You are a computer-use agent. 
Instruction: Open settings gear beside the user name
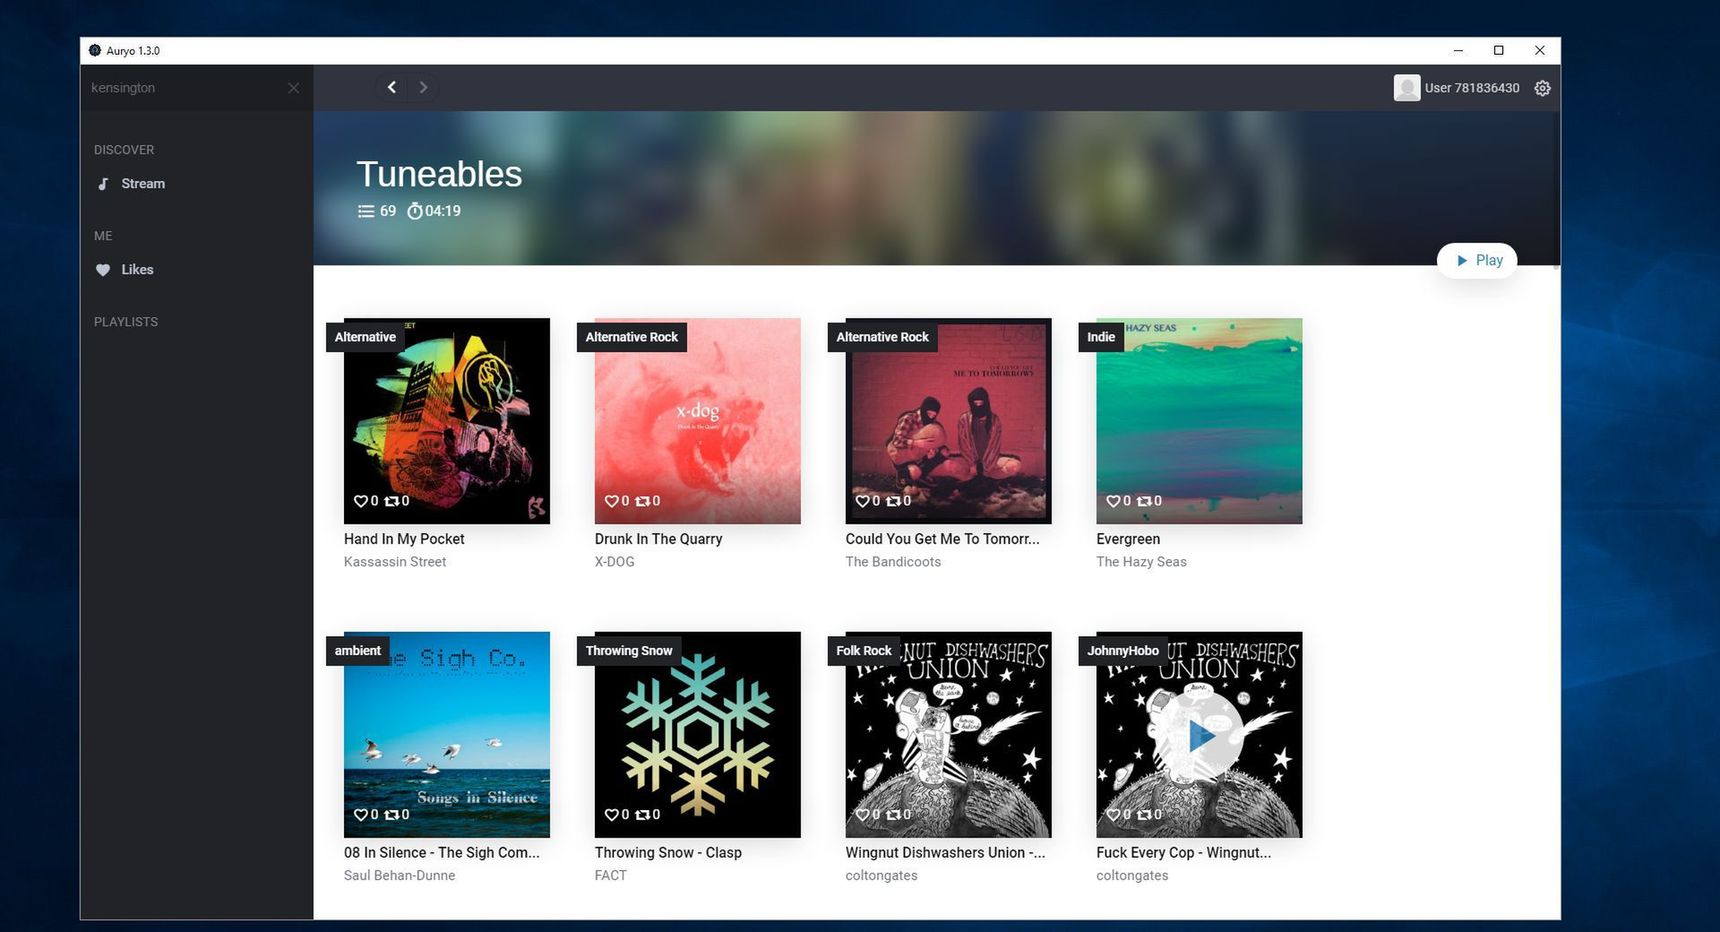click(1542, 88)
